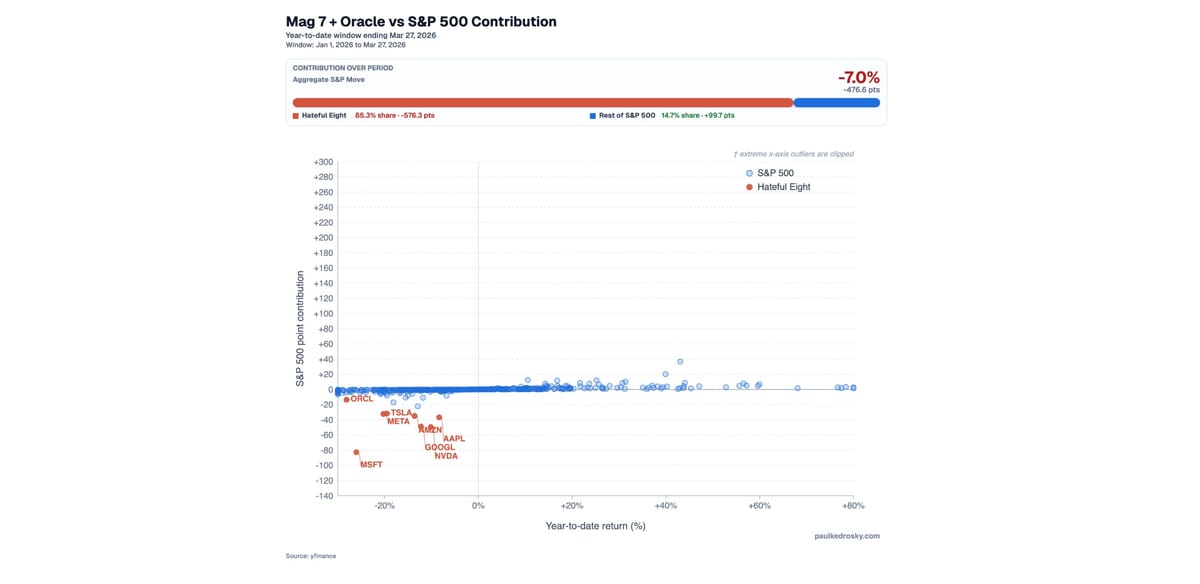Click the AAPL red data point
This screenshot has height=584, width=1200.
pos(439,418)
